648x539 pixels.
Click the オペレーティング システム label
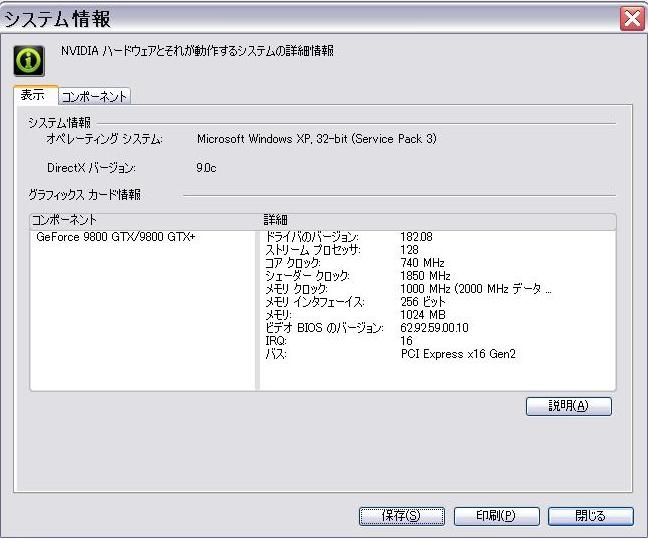click(x=105, y=139)
